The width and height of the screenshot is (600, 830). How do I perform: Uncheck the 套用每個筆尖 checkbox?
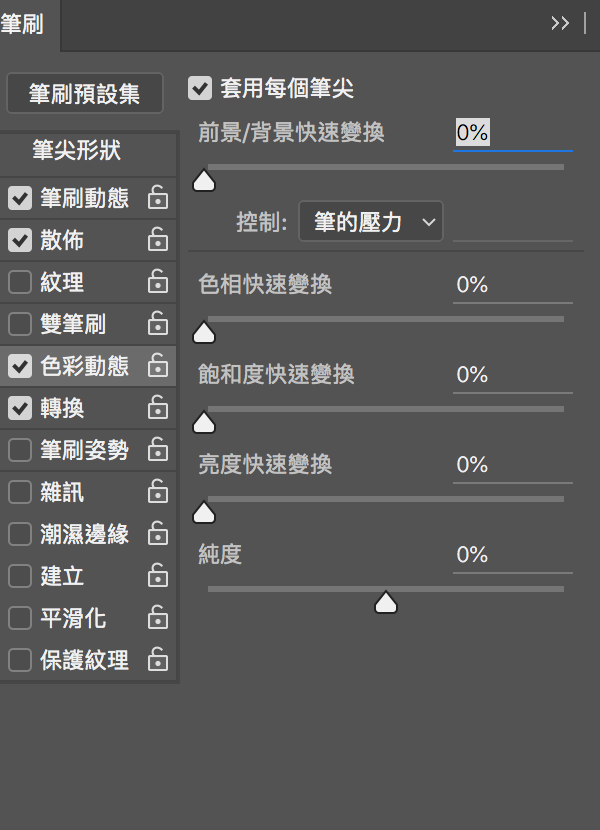(200, 88)
